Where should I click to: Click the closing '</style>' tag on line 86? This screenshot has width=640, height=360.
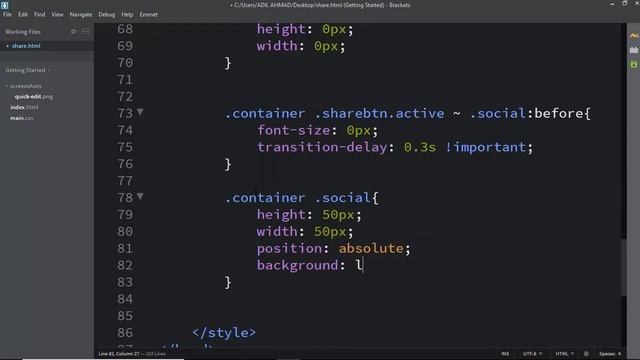click(x=224, y=333)
